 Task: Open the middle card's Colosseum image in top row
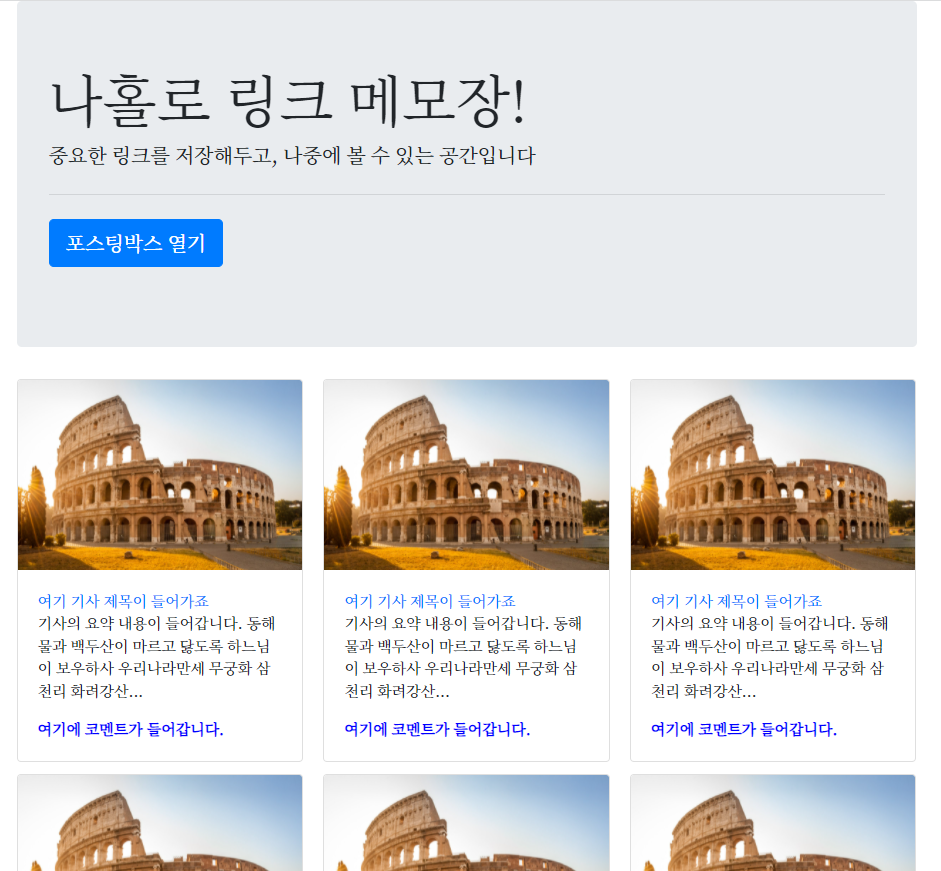click(466, 475)
